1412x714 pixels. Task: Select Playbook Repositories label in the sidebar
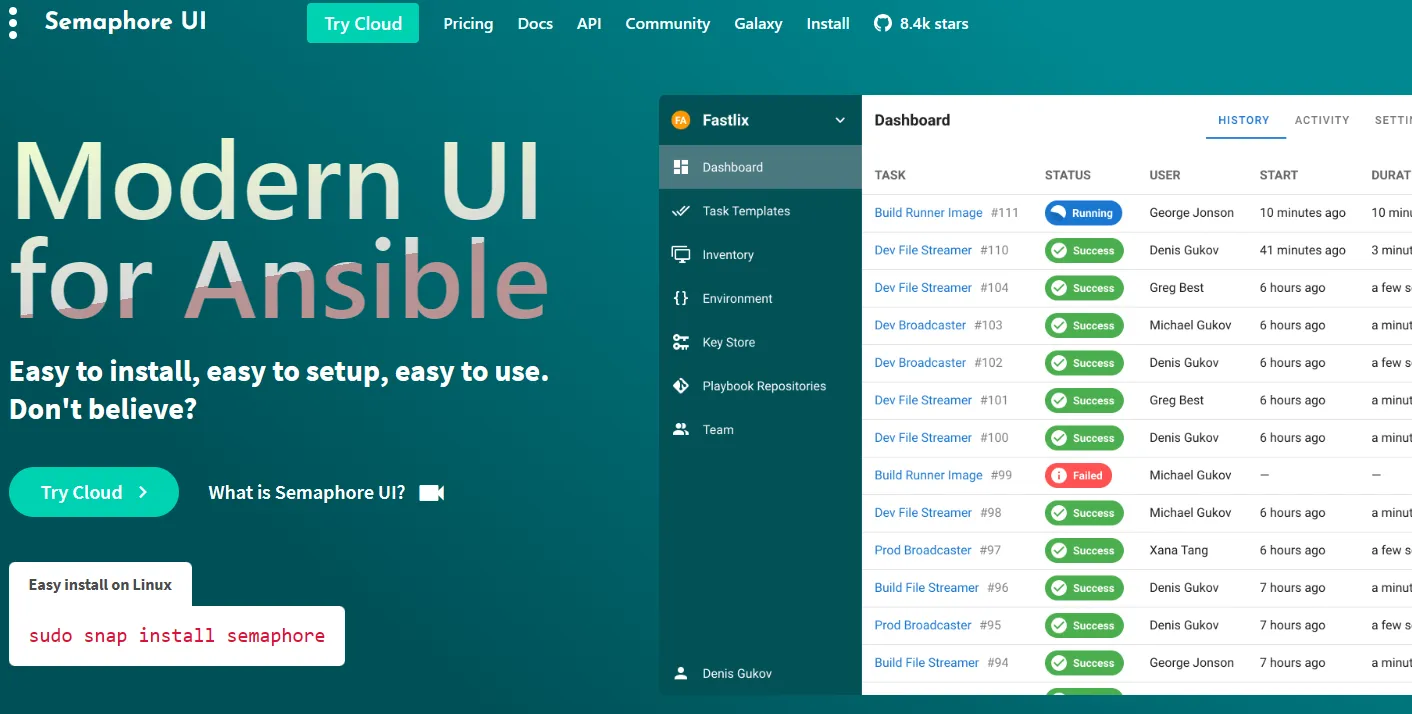click(764, 386)
